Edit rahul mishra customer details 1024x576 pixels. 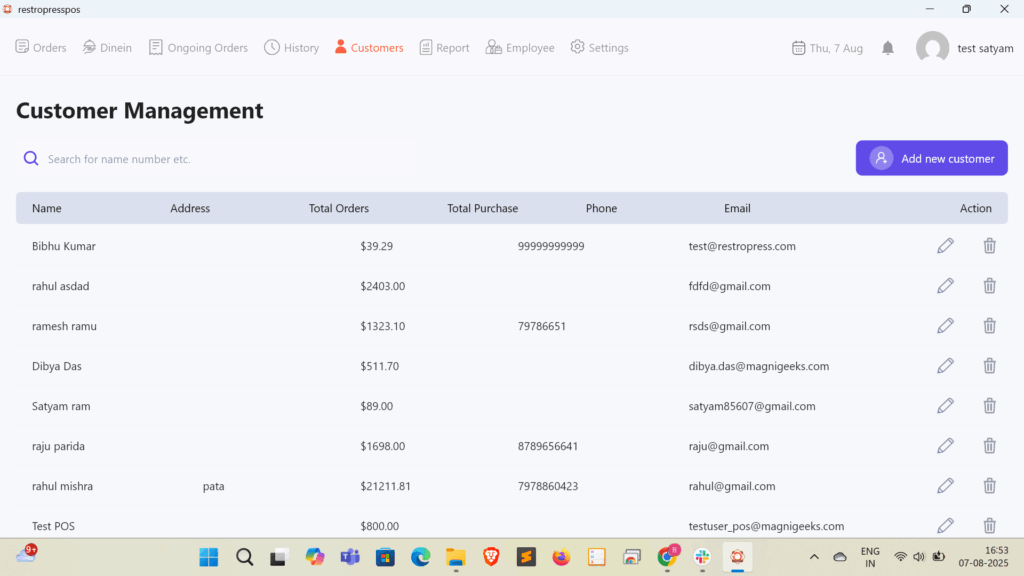945,486
